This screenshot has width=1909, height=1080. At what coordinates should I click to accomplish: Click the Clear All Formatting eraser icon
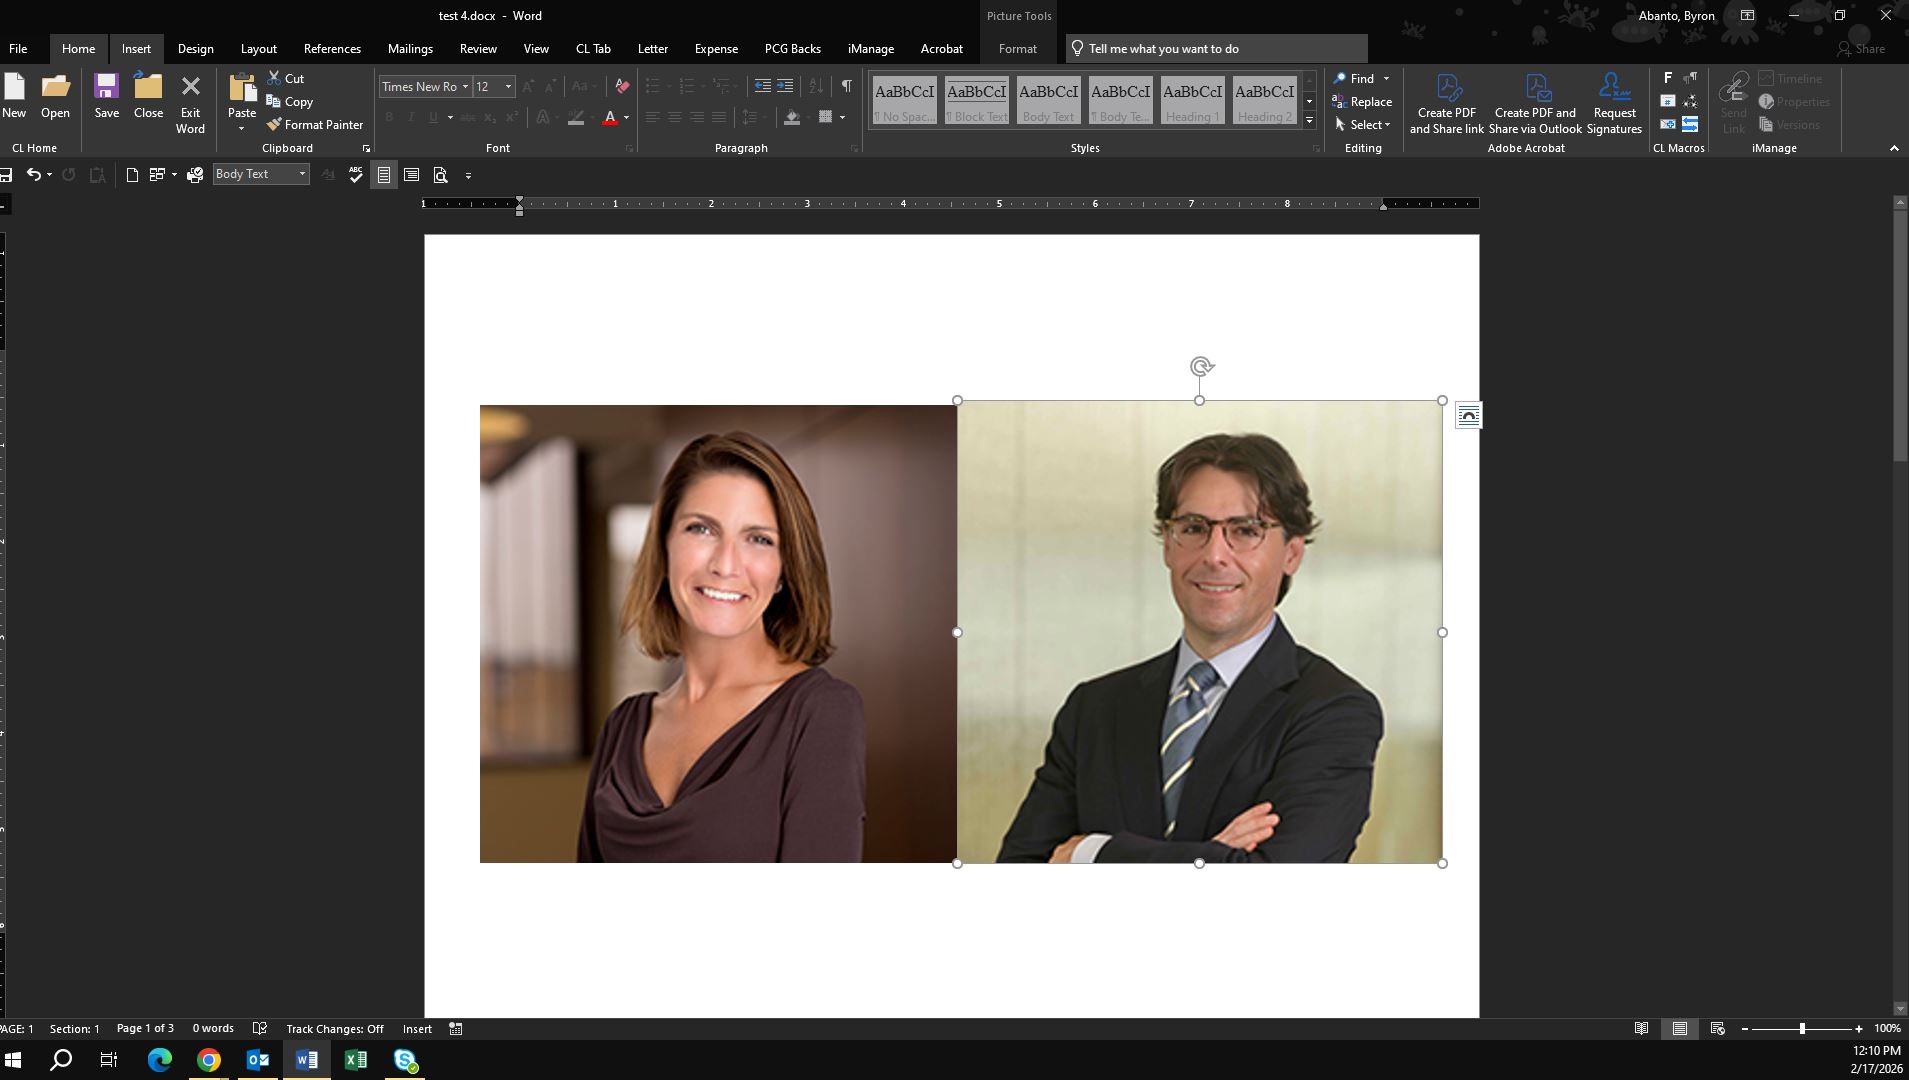pyautogui.click(x=622, y=86)
